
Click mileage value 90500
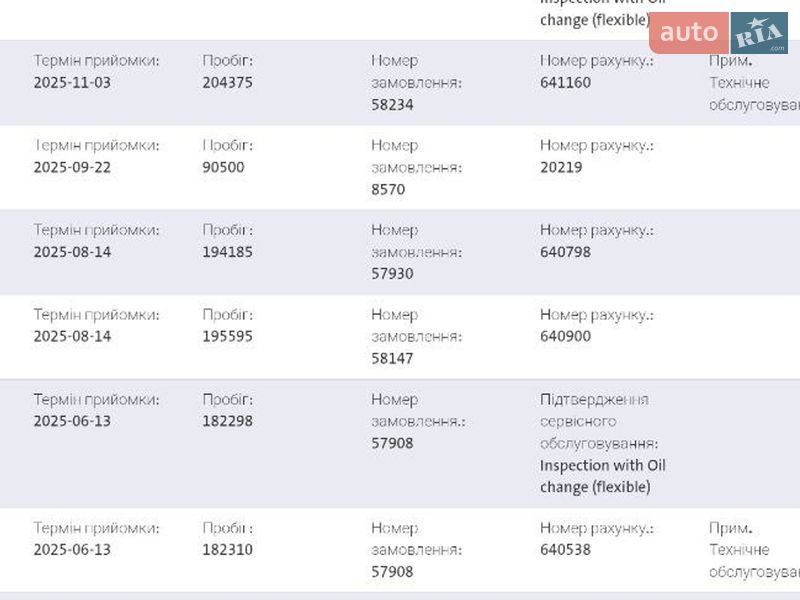tap(223, 167)
